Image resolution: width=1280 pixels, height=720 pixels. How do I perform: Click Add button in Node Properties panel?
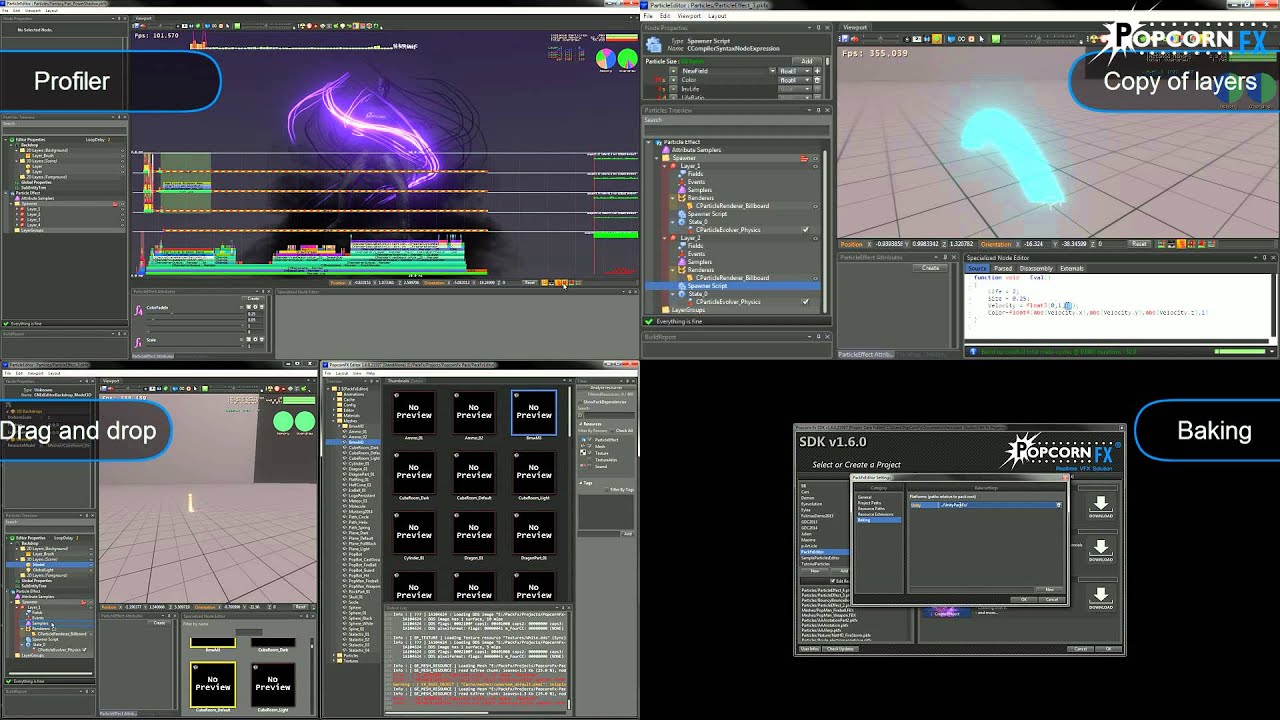pos(807,61)
